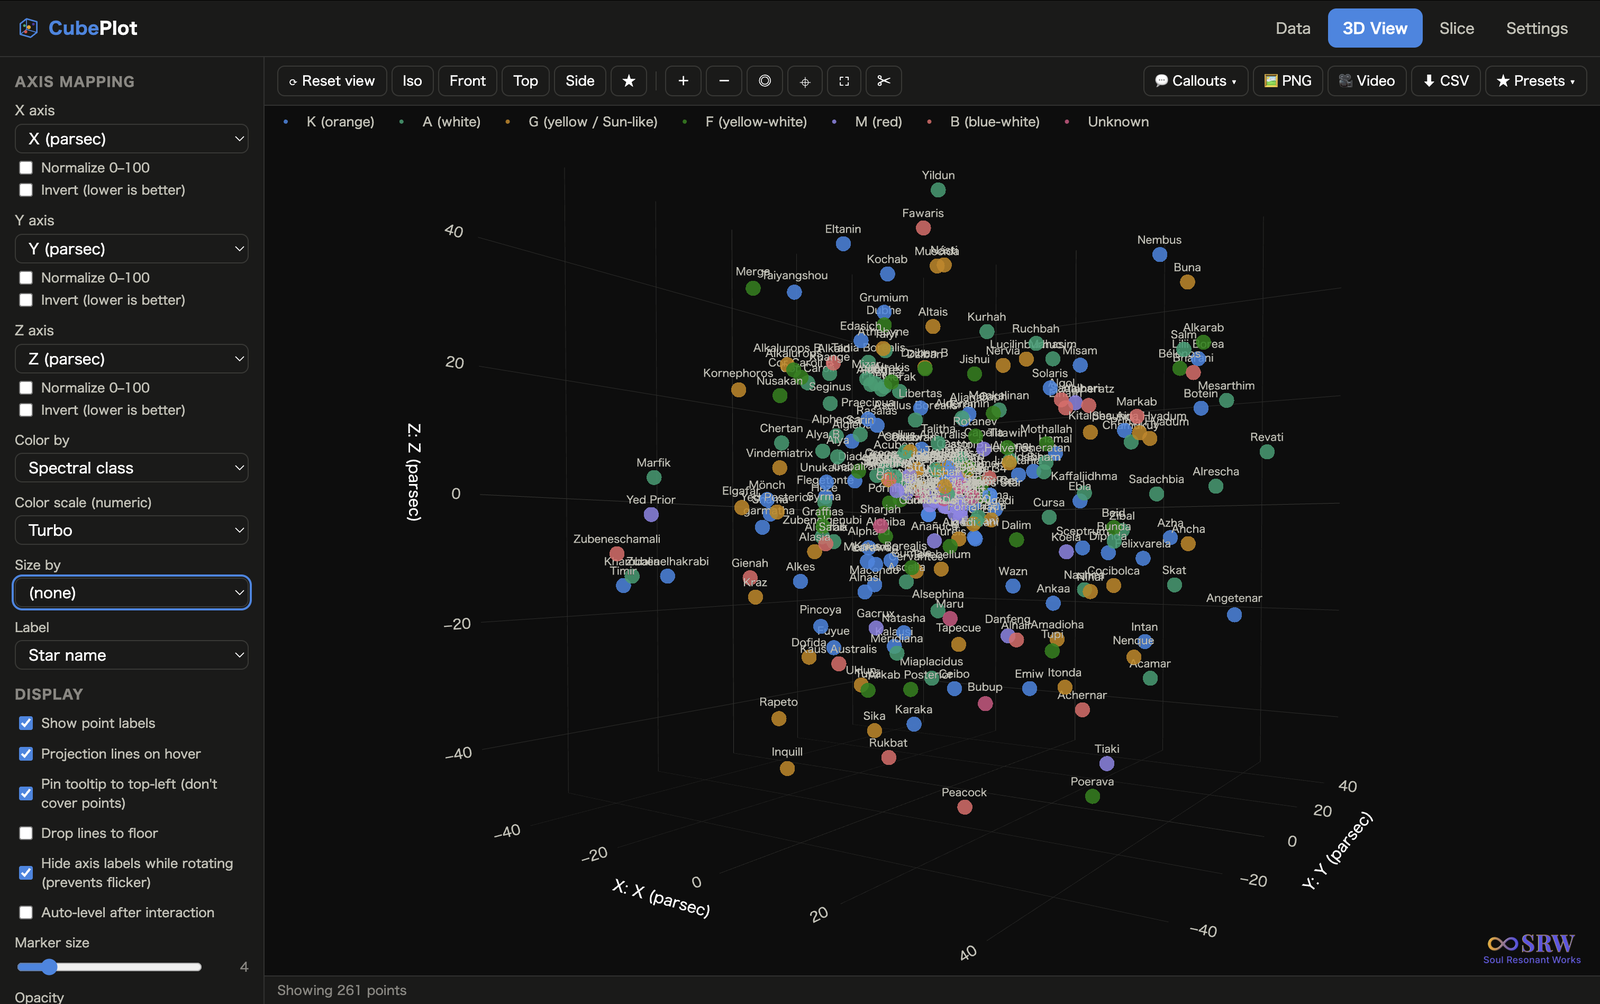This screenshot has width=1600, height=1004.
Task: Select the Revati star point
Action: pyautogui.click(x=1267, y=452)
